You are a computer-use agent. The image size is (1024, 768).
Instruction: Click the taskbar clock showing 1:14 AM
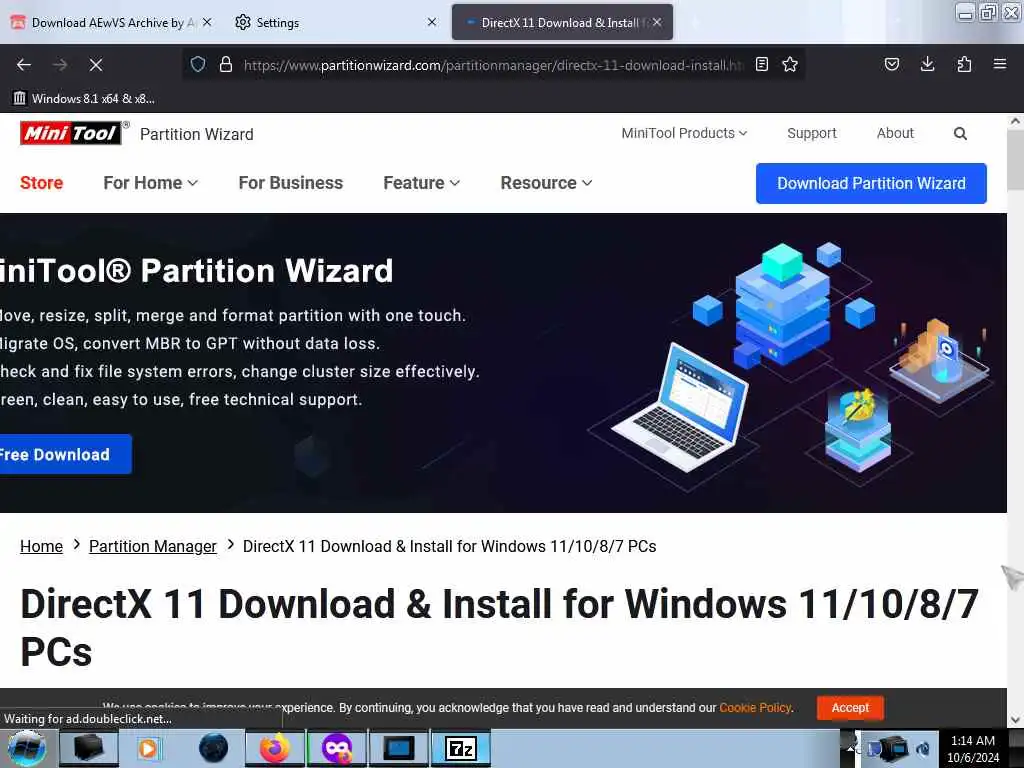972,749
